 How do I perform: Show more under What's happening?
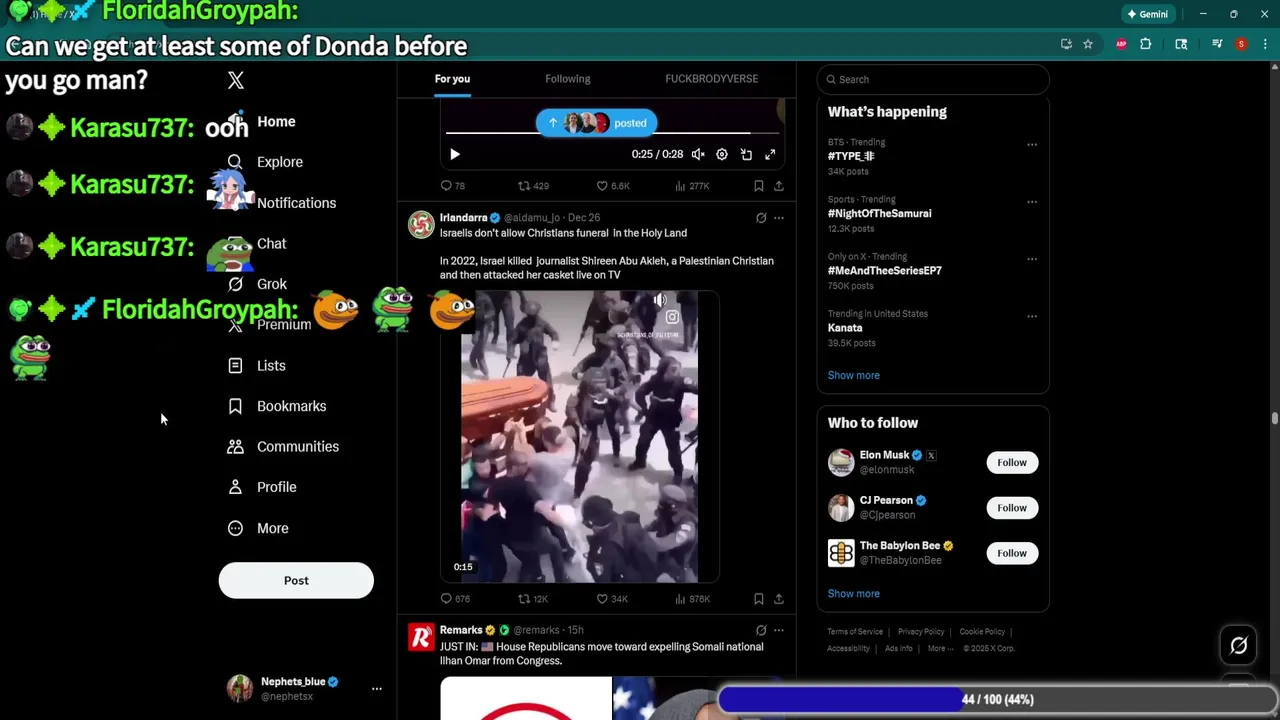coord(854,375)
